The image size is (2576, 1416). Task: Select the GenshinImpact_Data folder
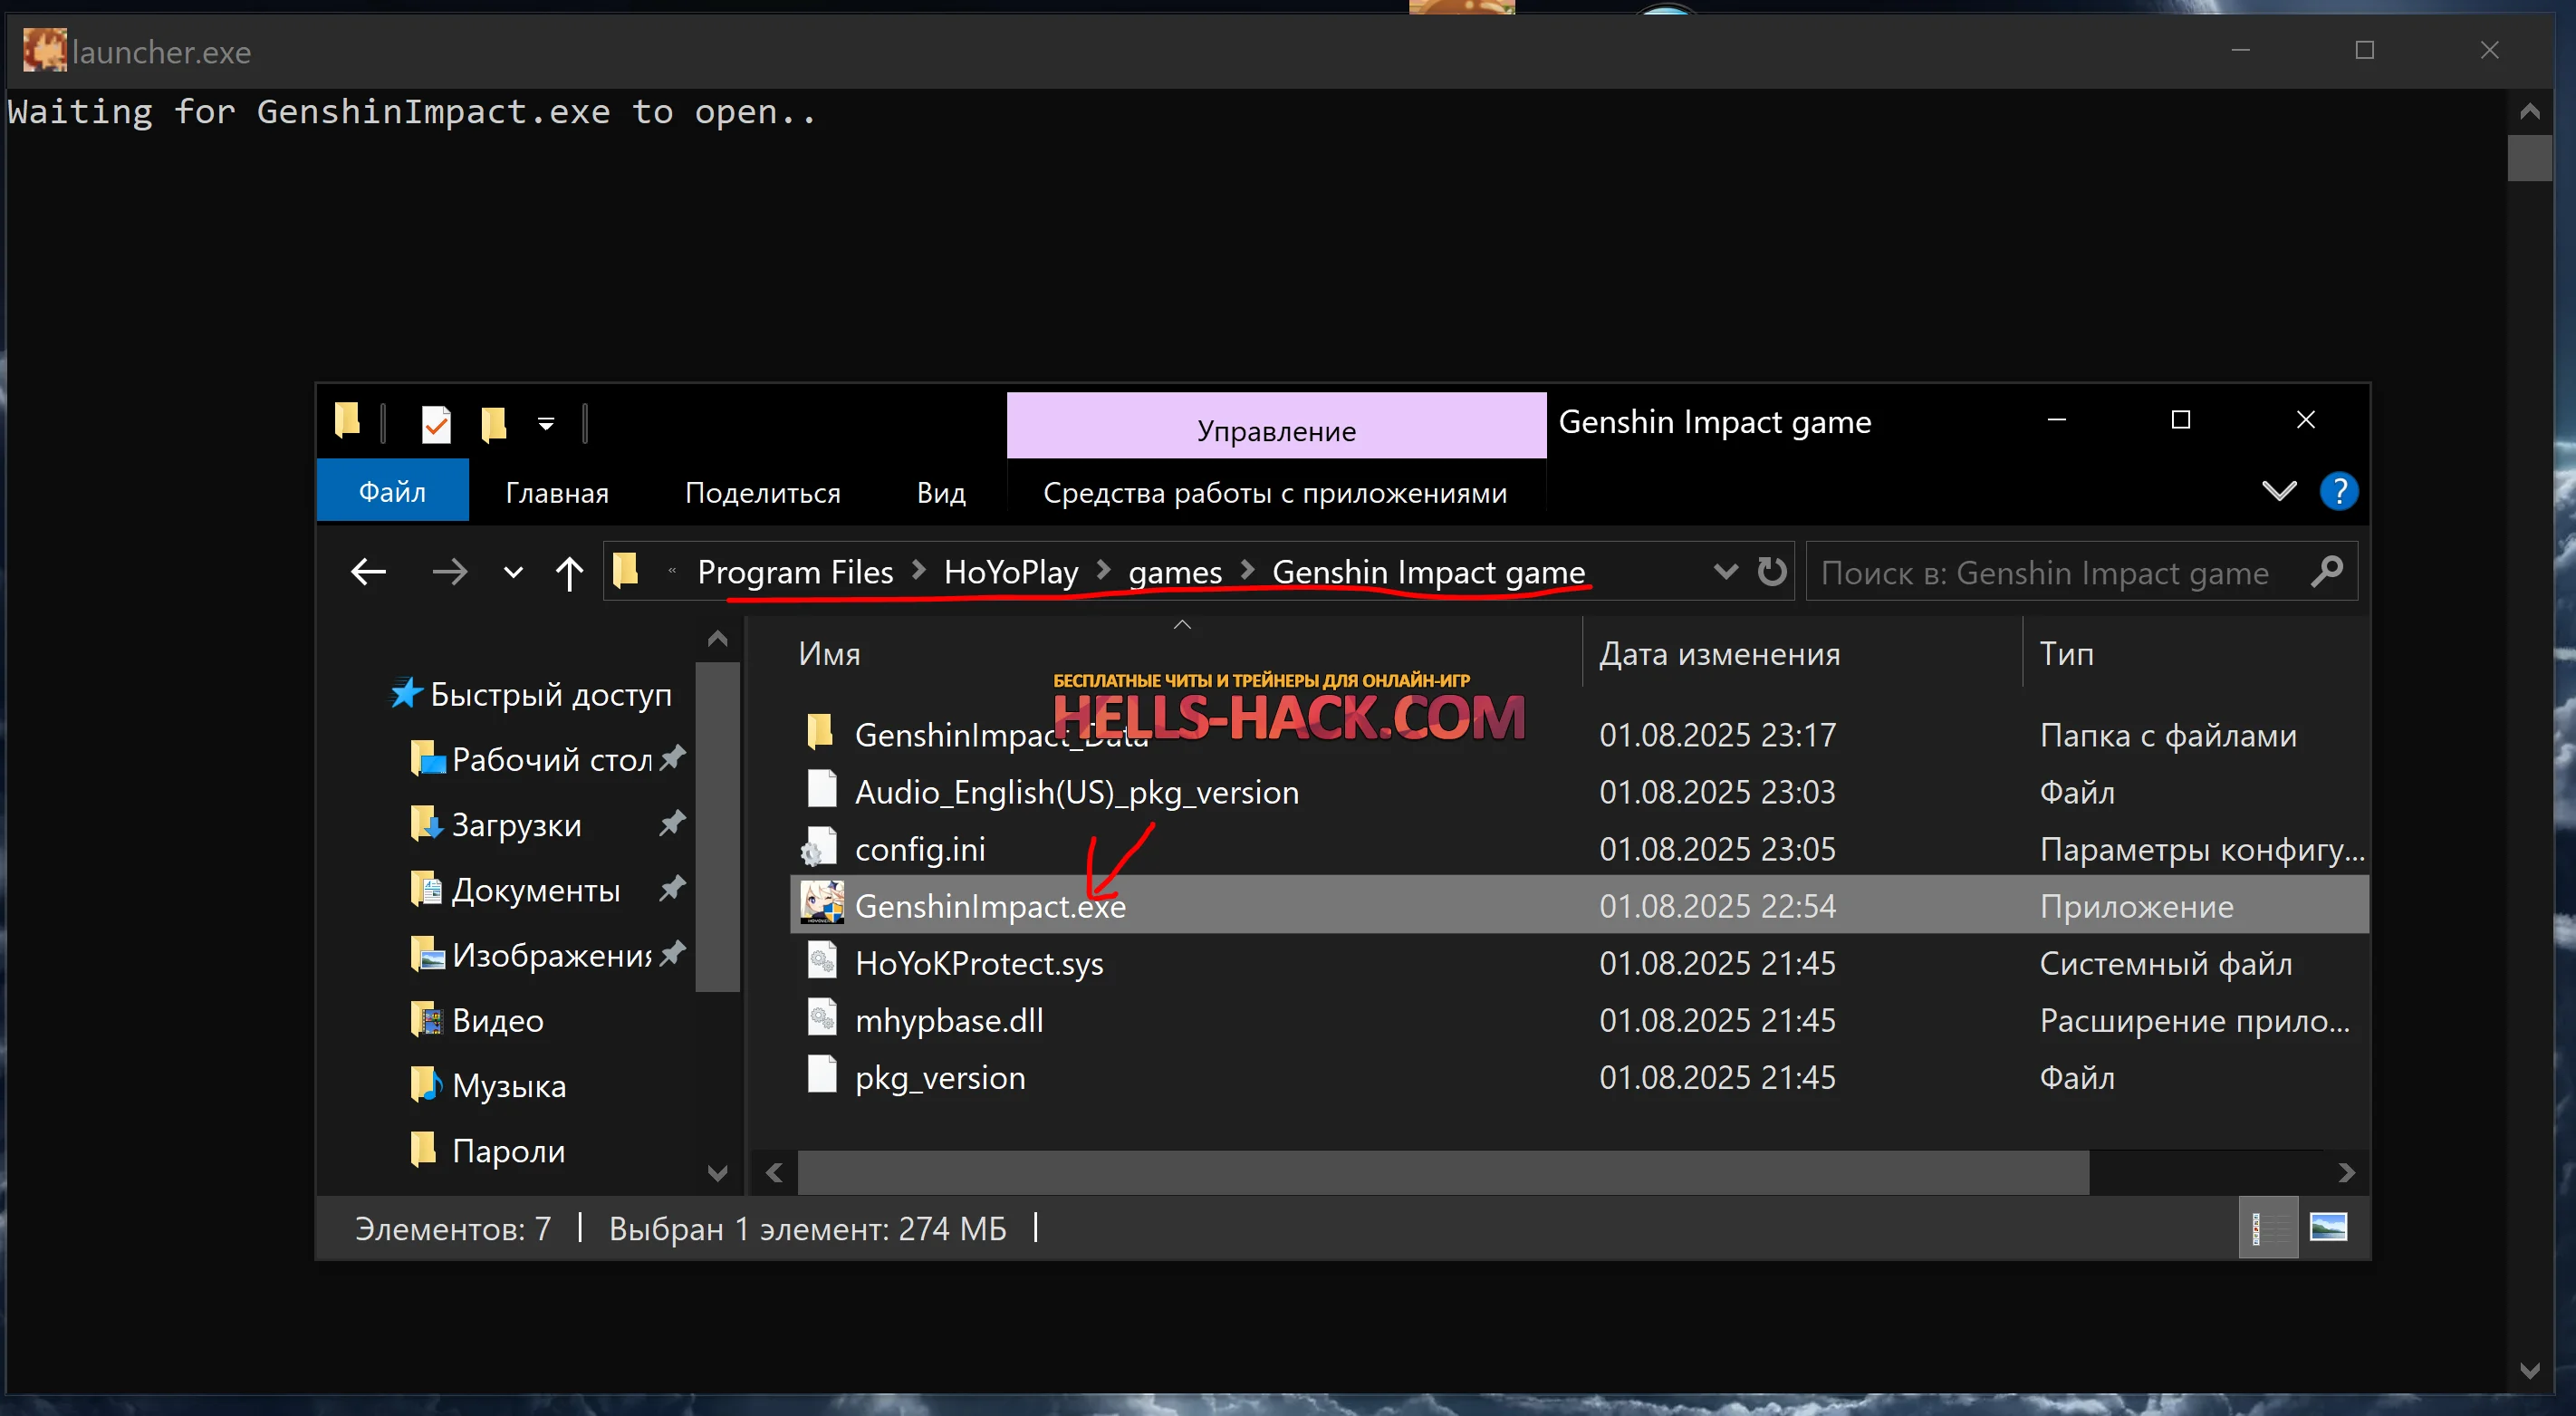(x=1001, y=735)
